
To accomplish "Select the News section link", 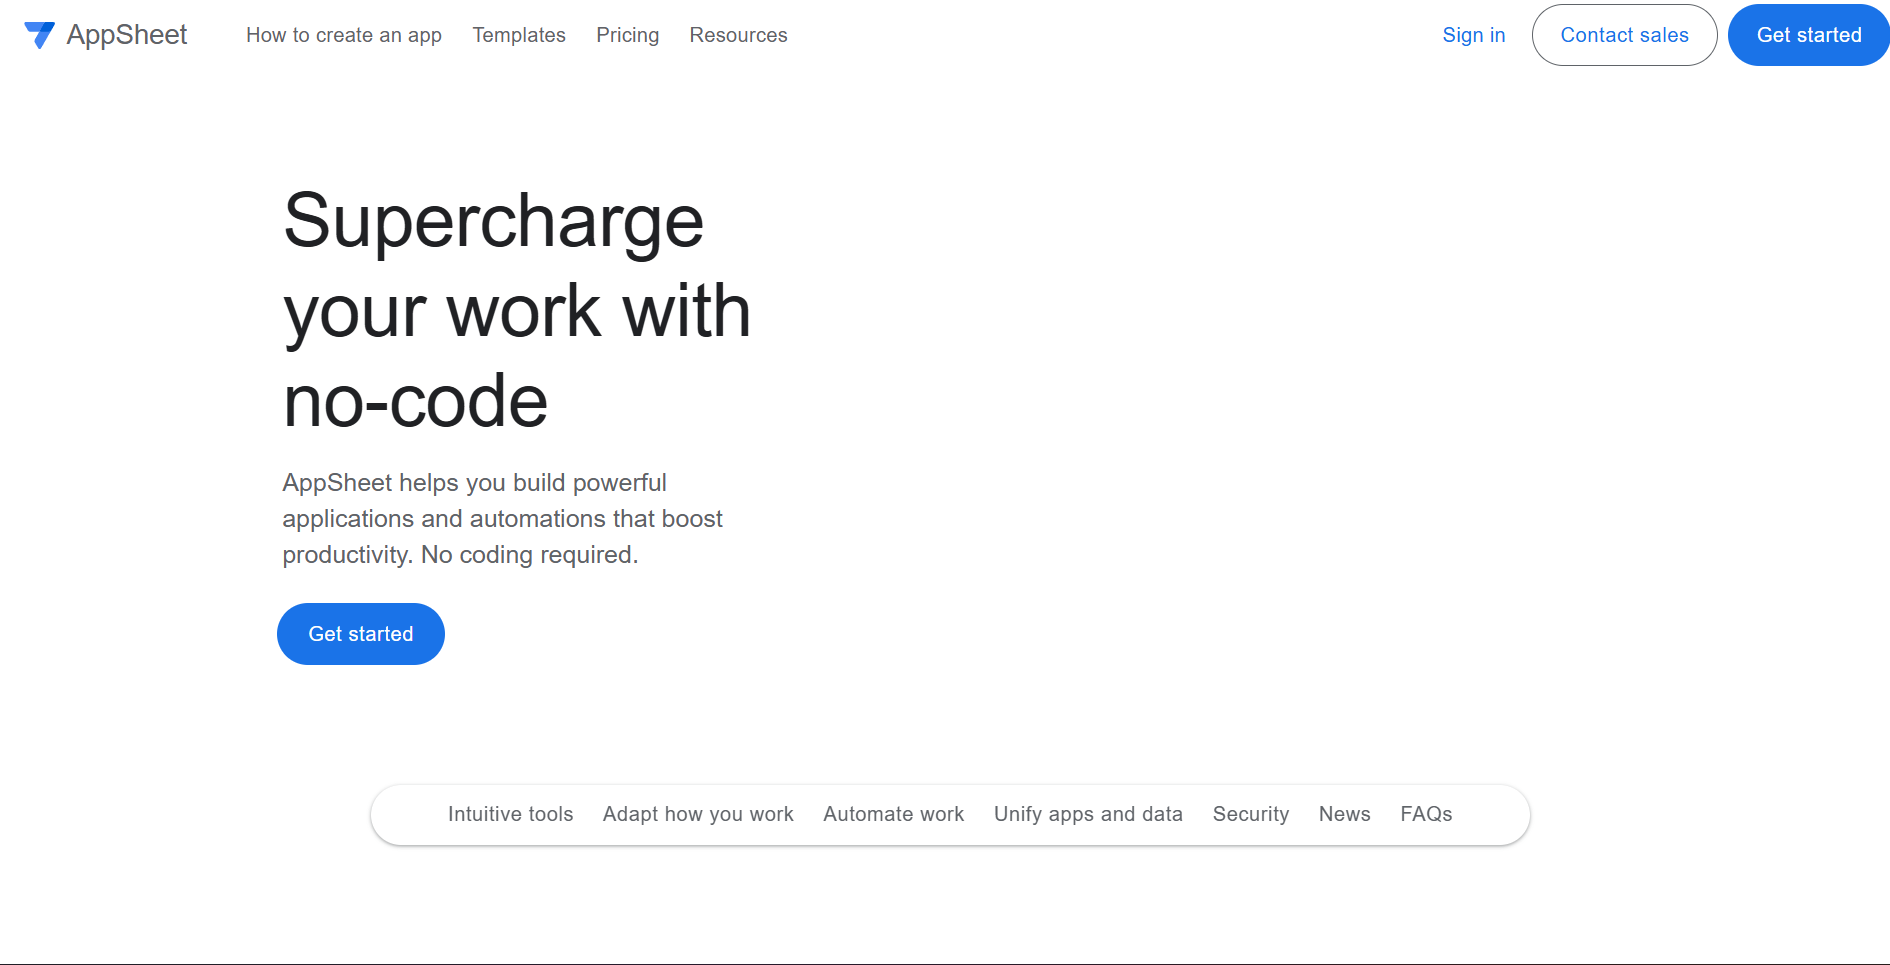I will [1345, 814].
